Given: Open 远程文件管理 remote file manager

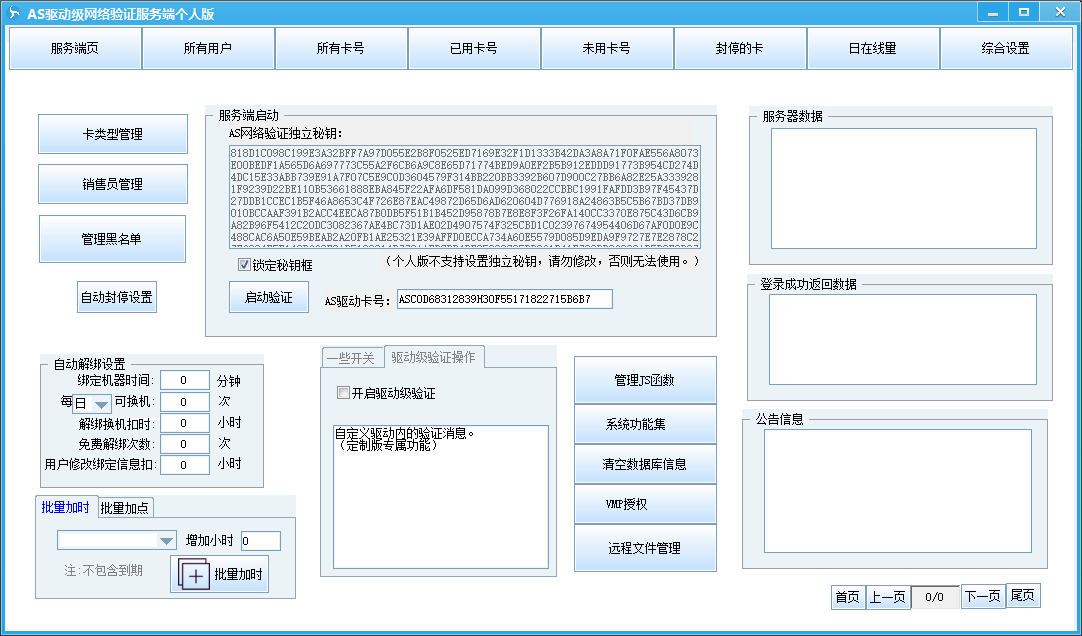Looking at the screenshot, I should tap(645, 548).
